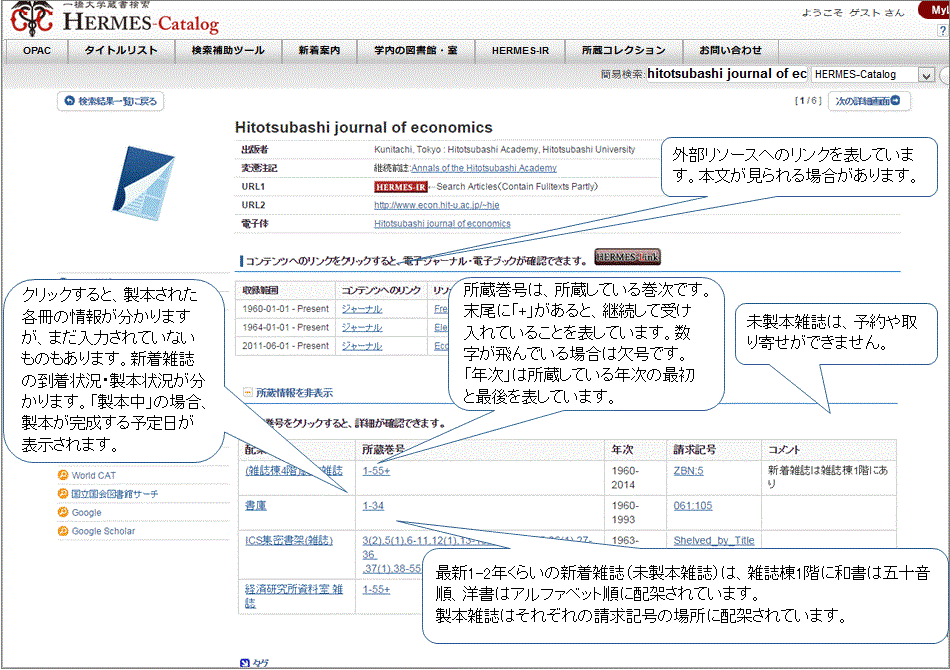Search on 国立国会図書館サーチ
Screen dimensions: 950x670
tap(115, 494)
